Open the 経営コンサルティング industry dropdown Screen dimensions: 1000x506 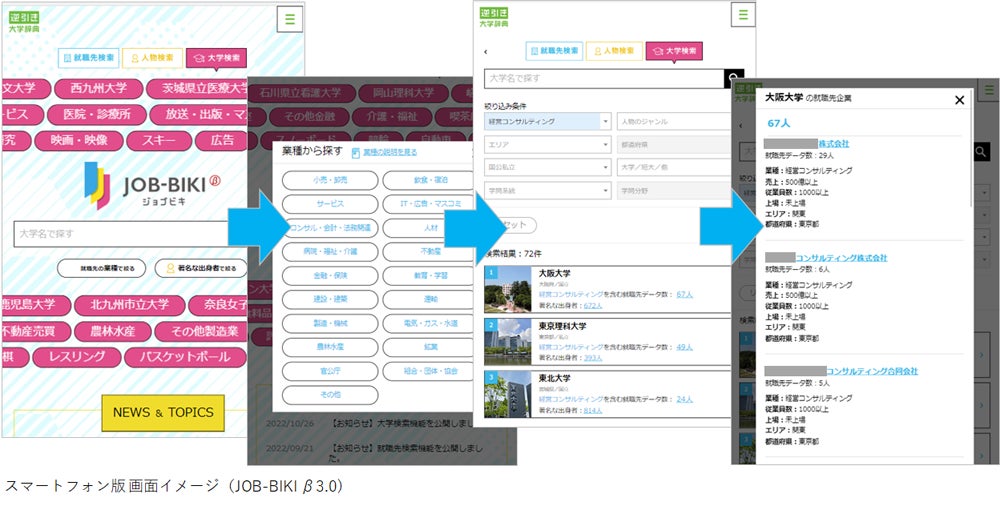[548, 121]
